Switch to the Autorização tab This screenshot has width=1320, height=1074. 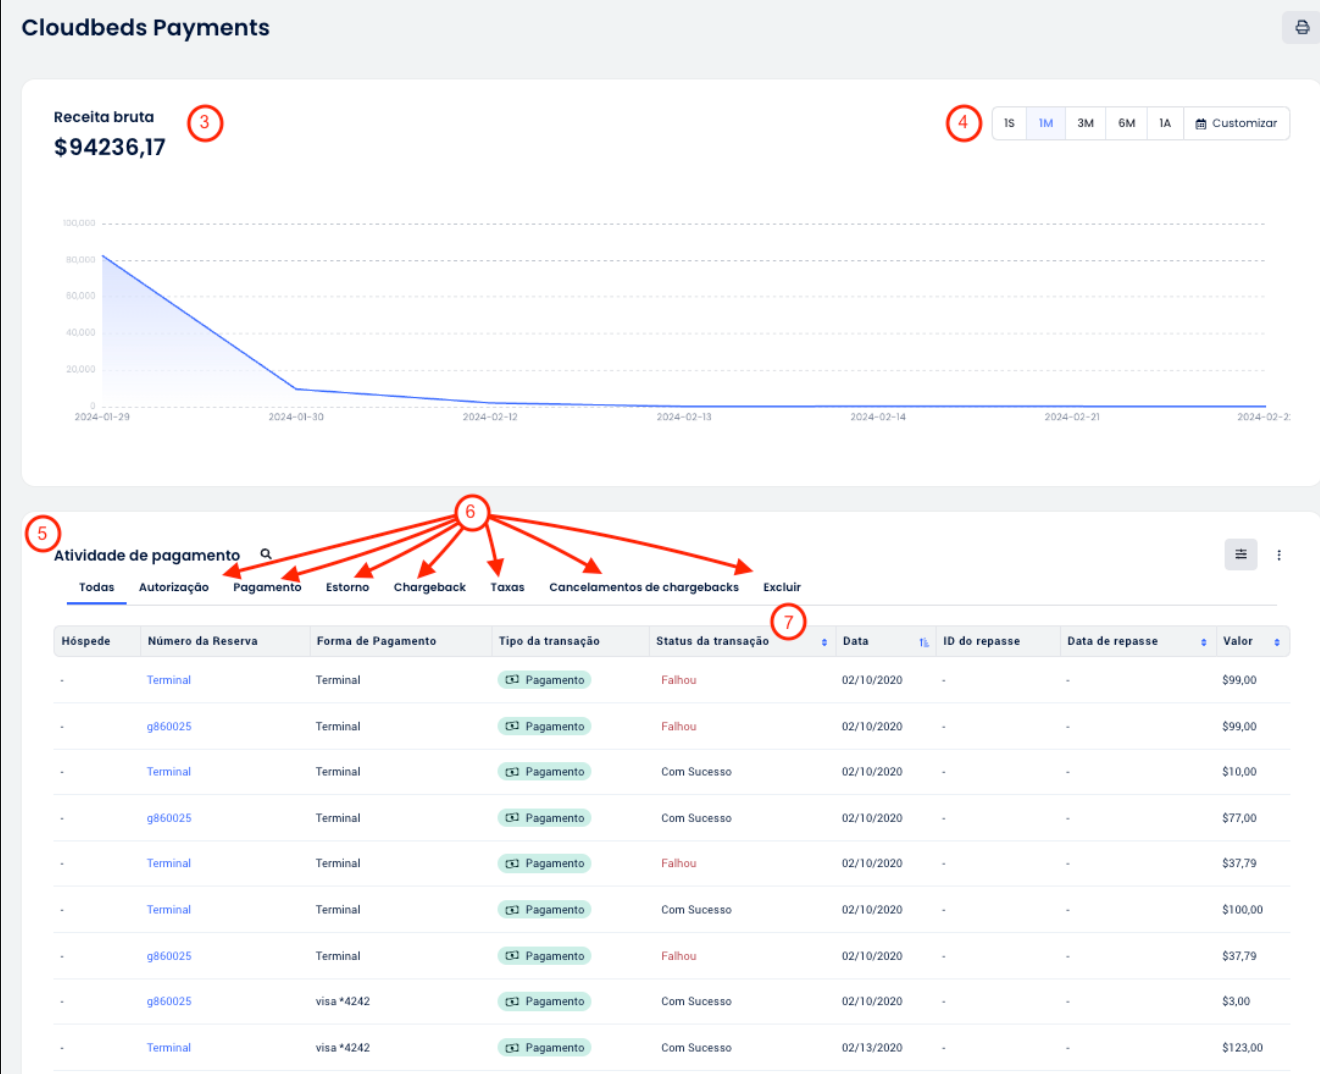point(174,587)
